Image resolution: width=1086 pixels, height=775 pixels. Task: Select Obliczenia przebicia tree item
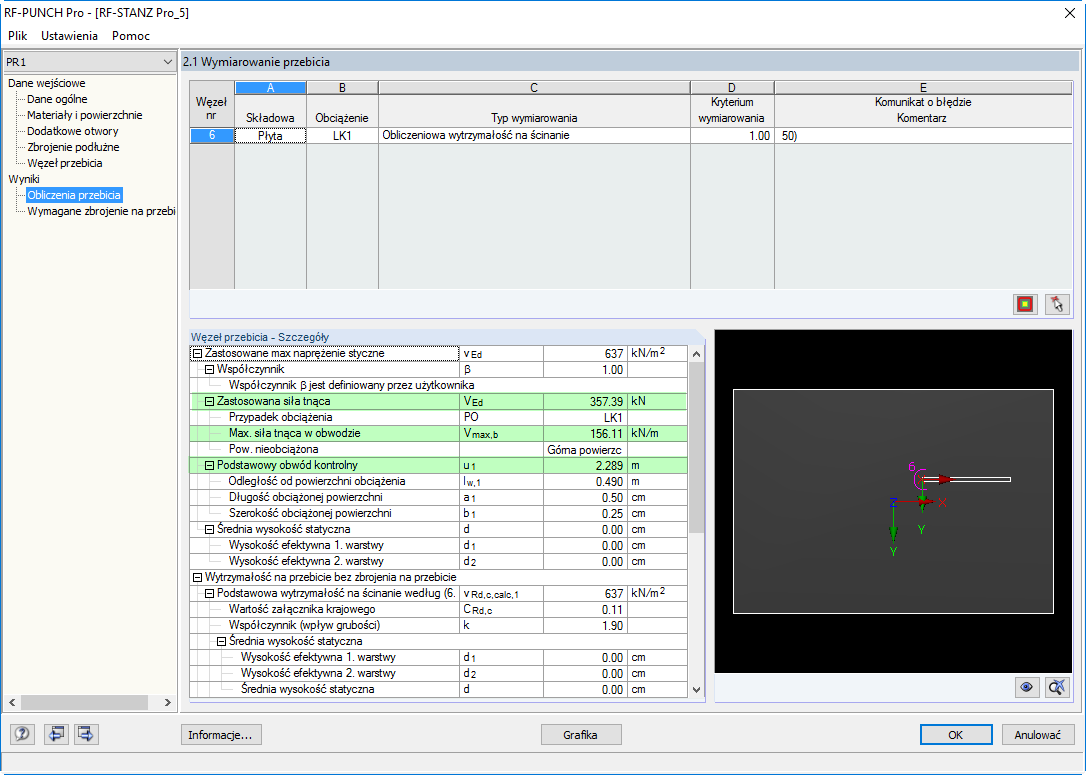point(74,195)
